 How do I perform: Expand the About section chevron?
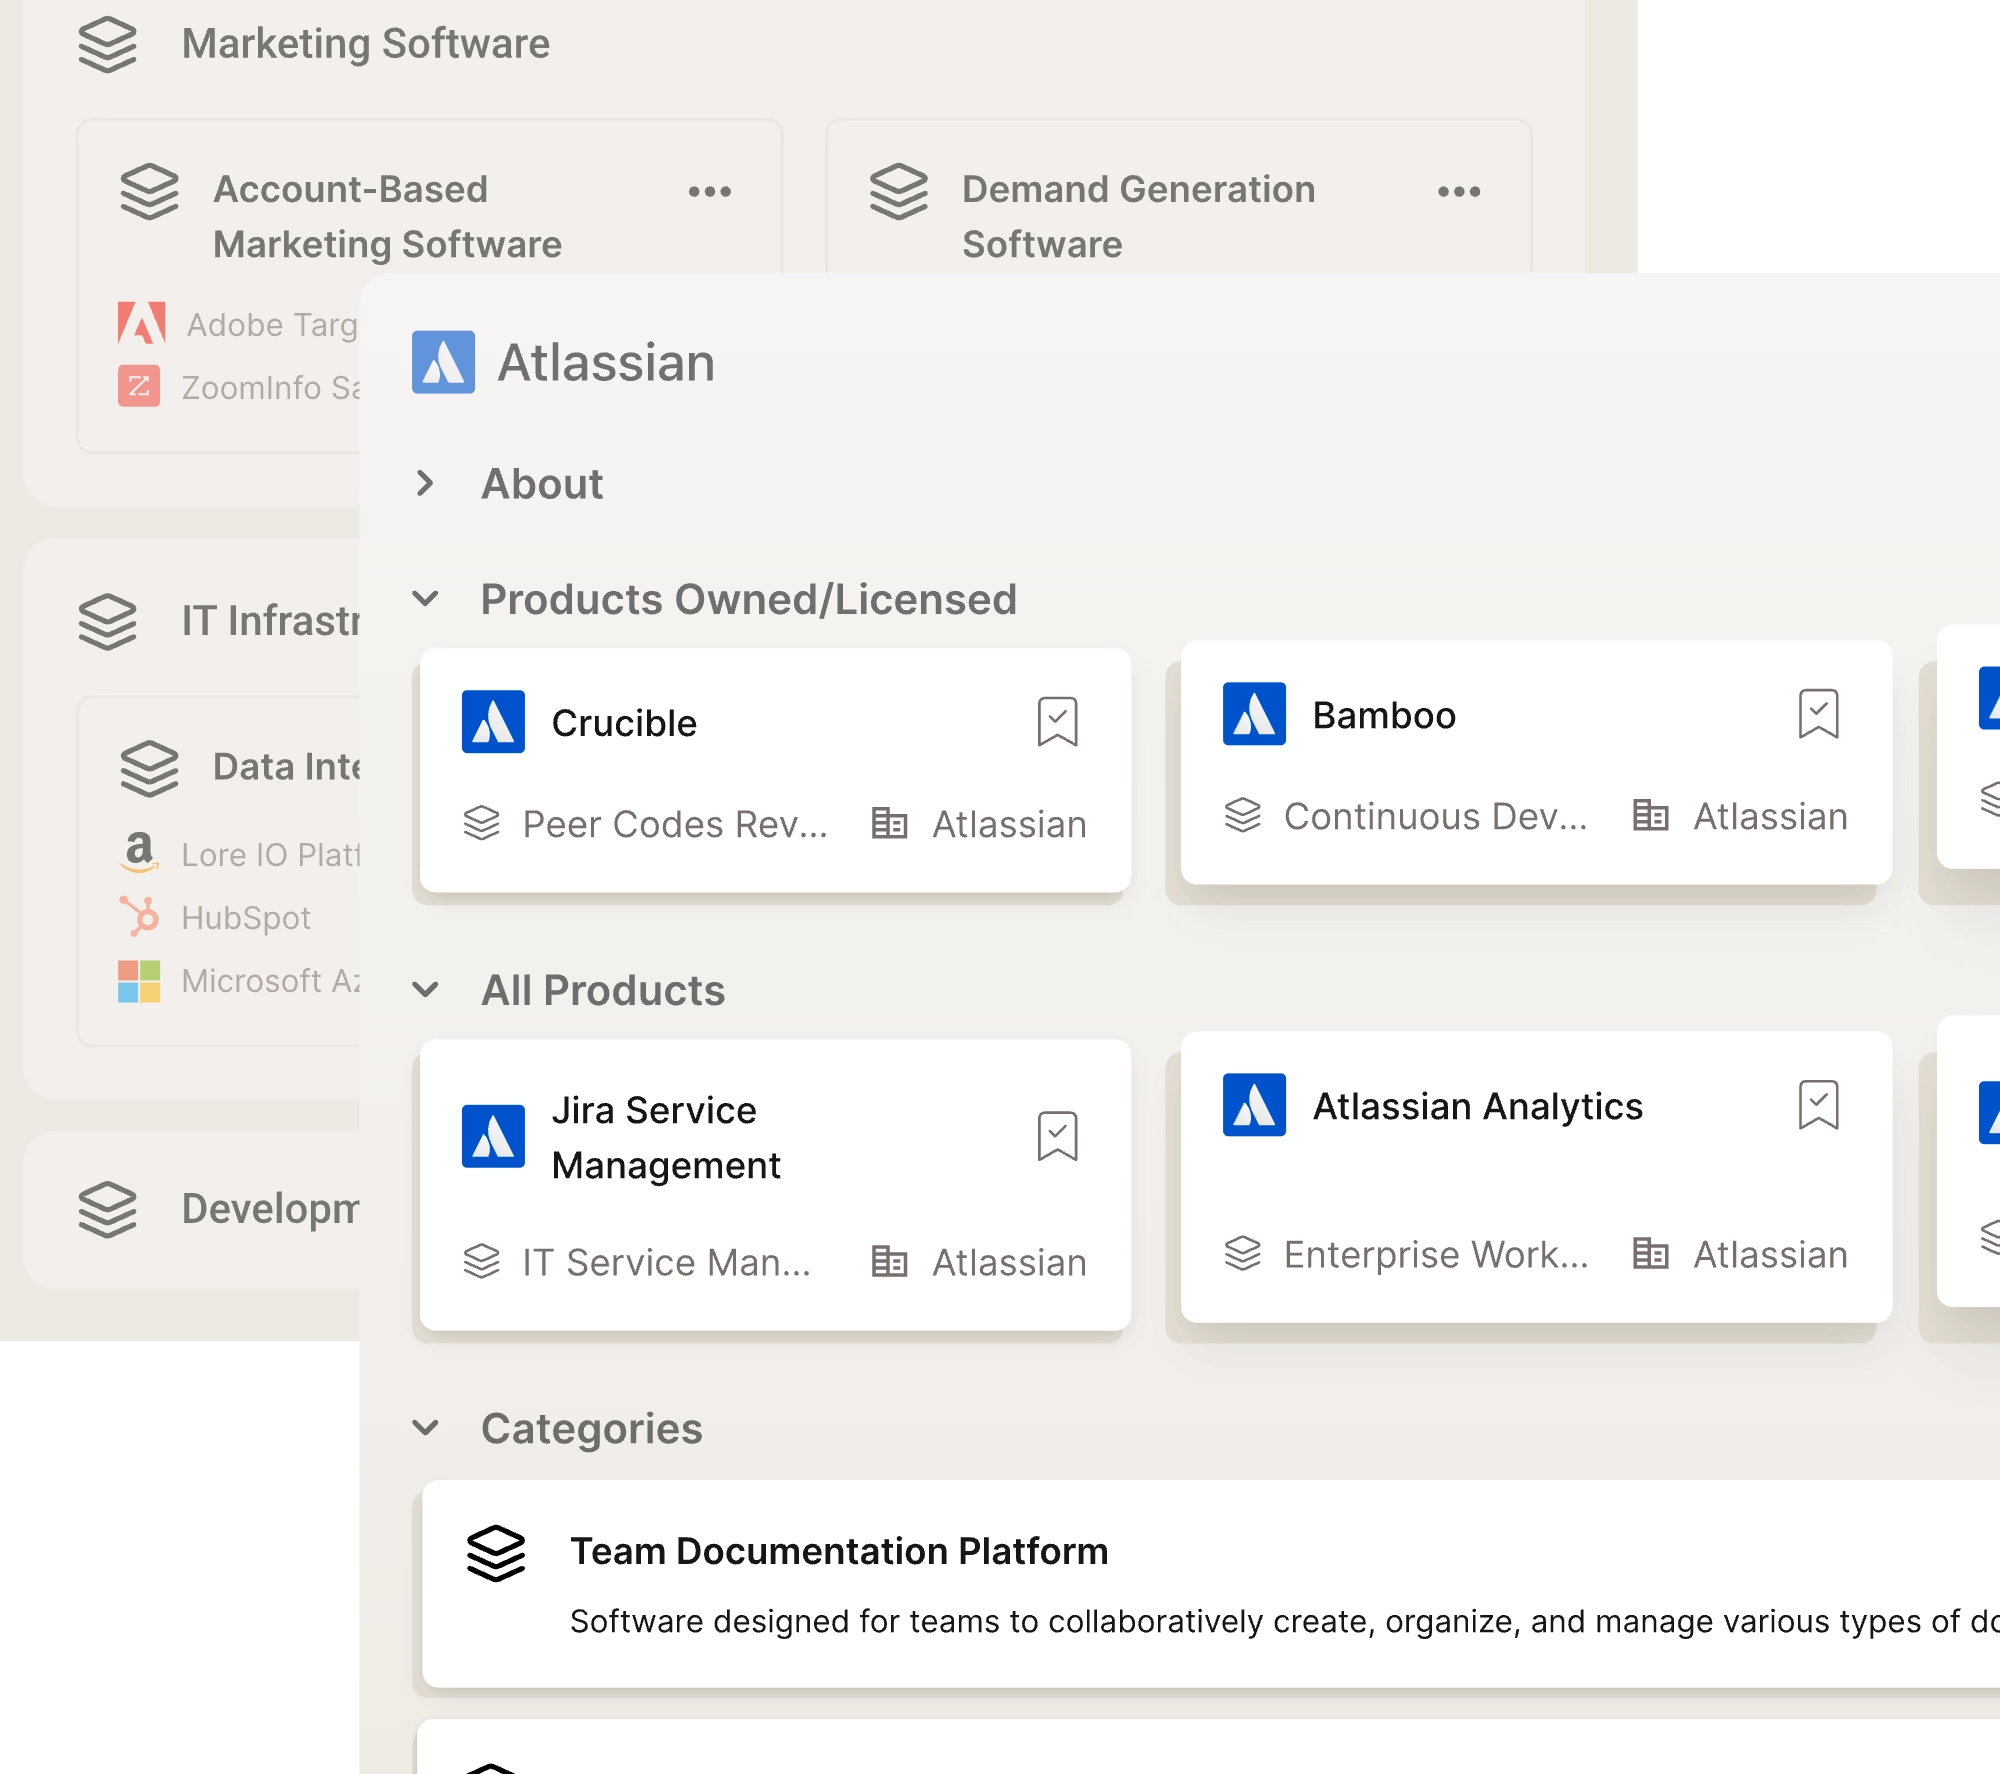click(425, 484)
